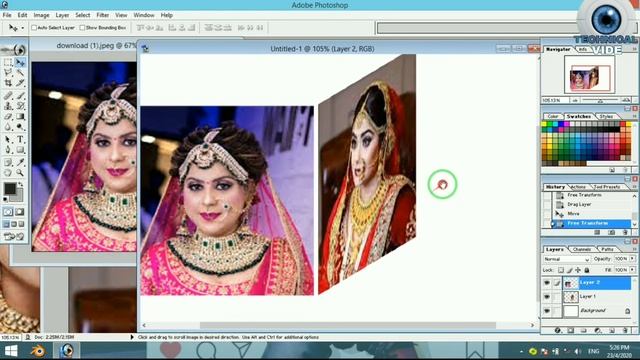Select the Eraser tool
This screenshot has width=640, height=360.
point(8,117)
